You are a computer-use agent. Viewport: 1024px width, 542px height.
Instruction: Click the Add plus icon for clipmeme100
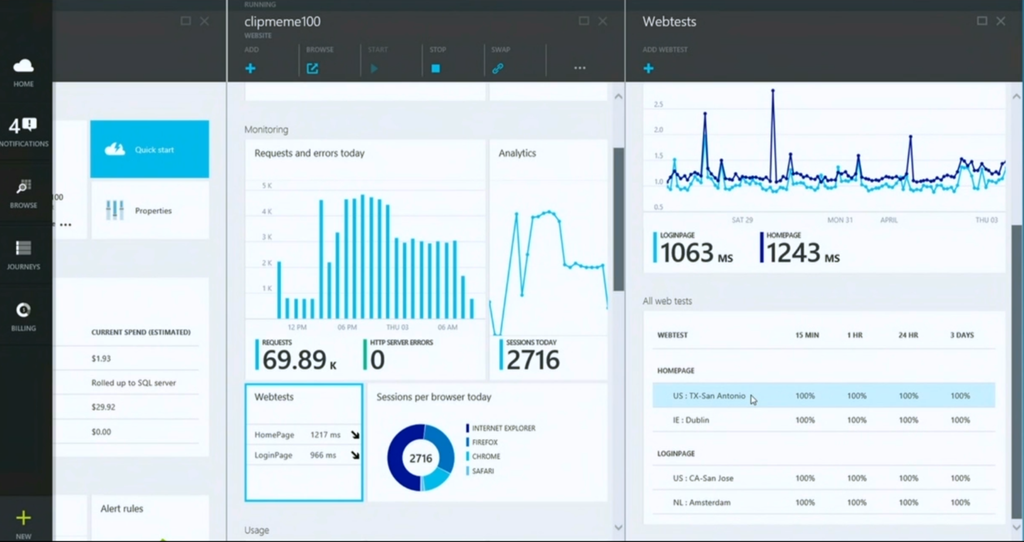click(250, 68)
